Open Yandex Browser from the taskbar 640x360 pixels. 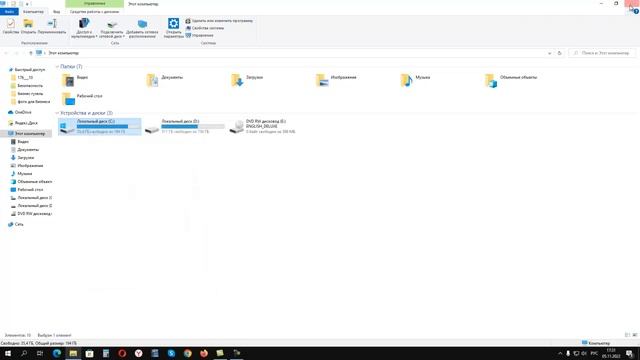tap(138, 353)
